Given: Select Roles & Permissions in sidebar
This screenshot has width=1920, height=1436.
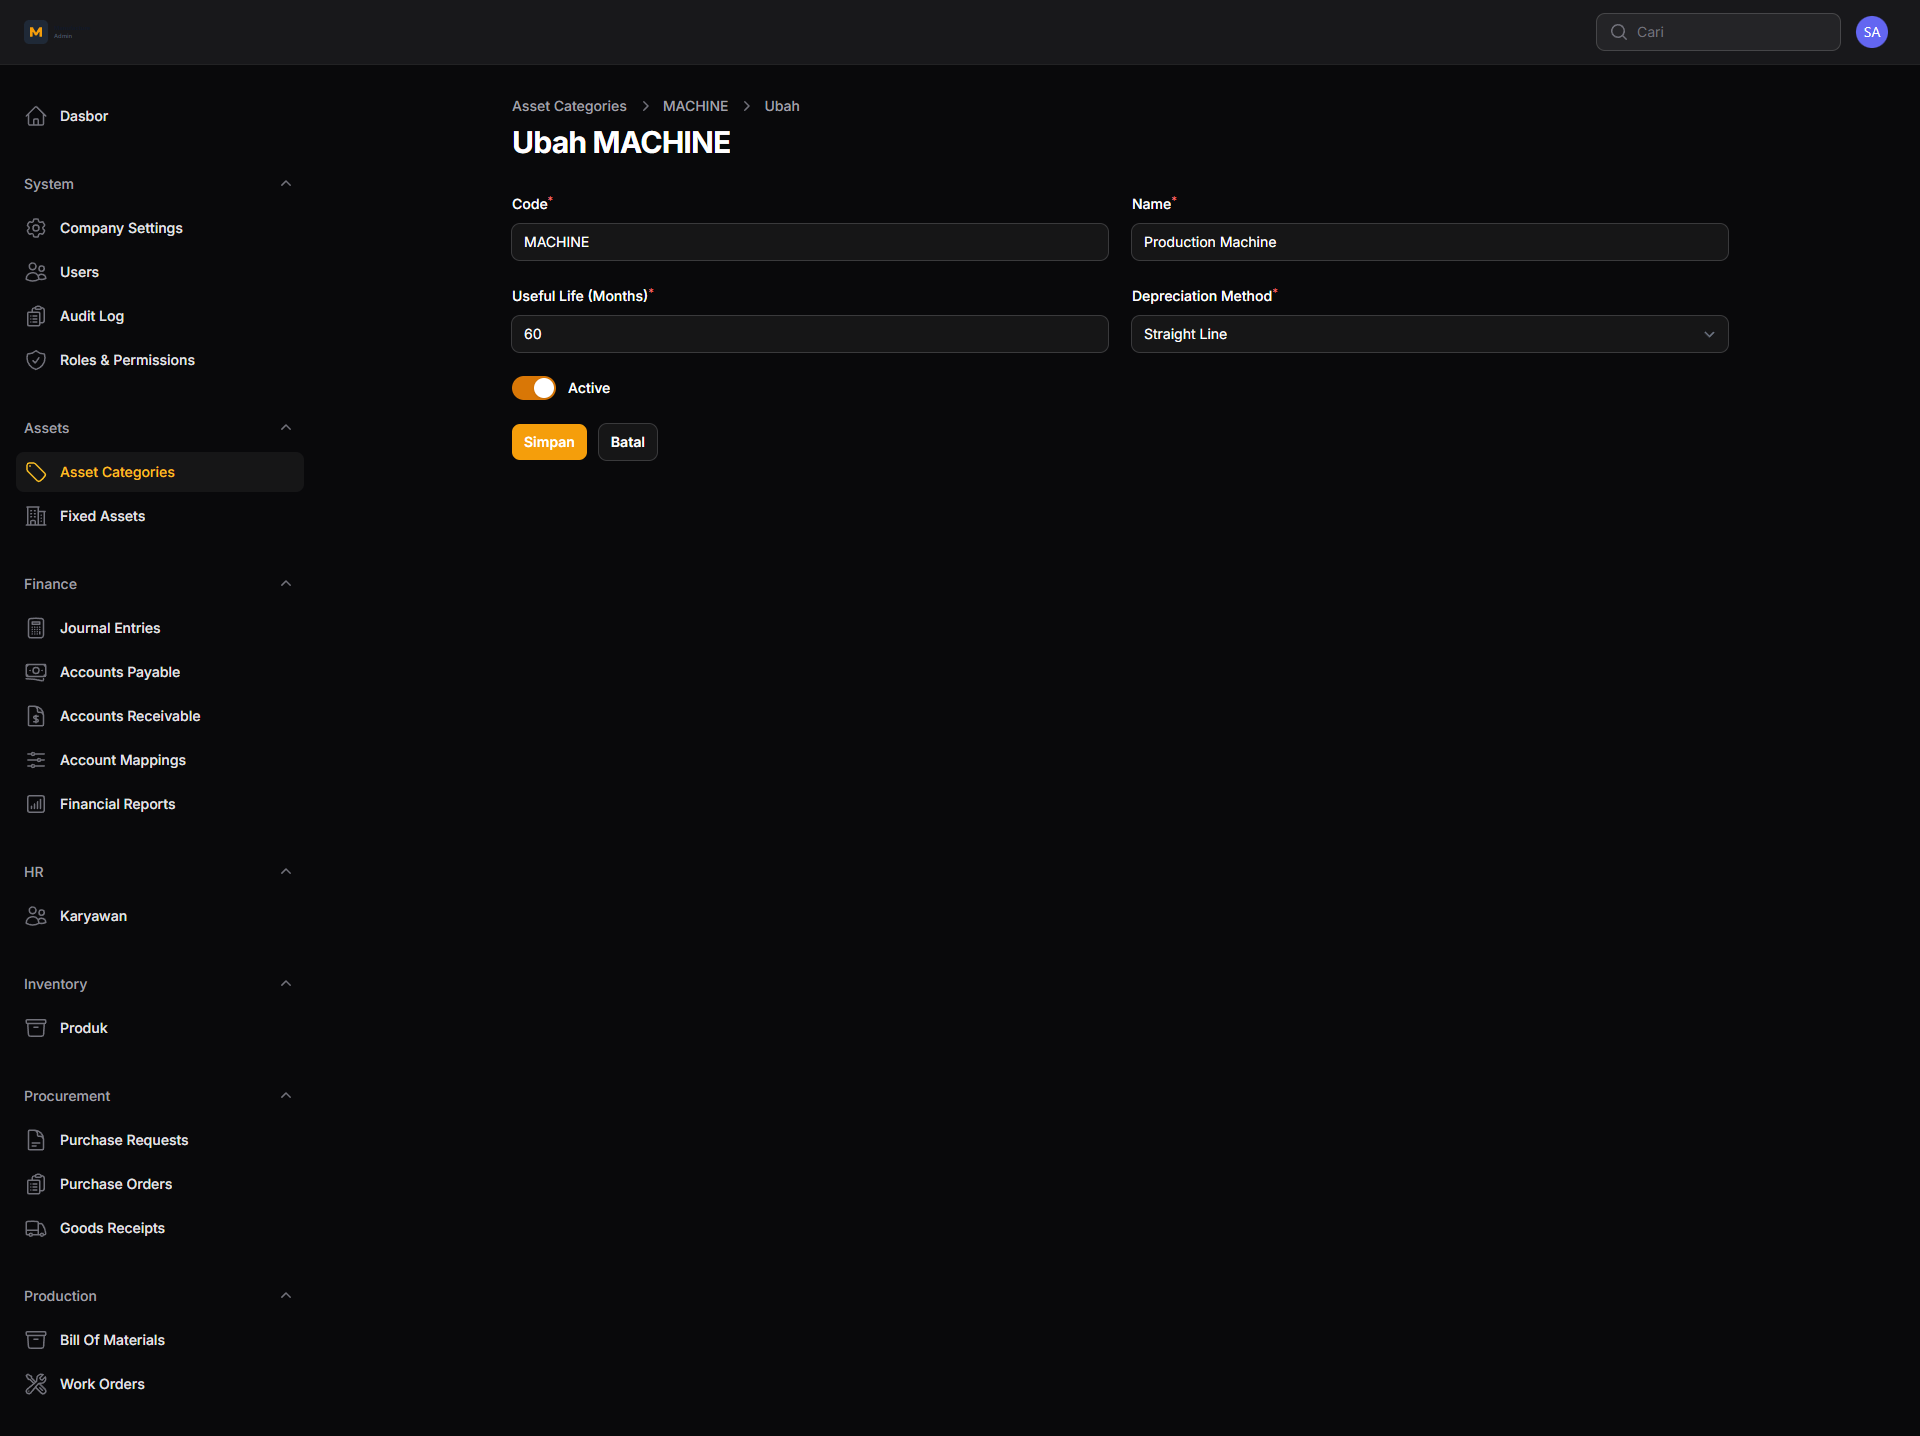Looking at the screenshot, I should [160, 360].
